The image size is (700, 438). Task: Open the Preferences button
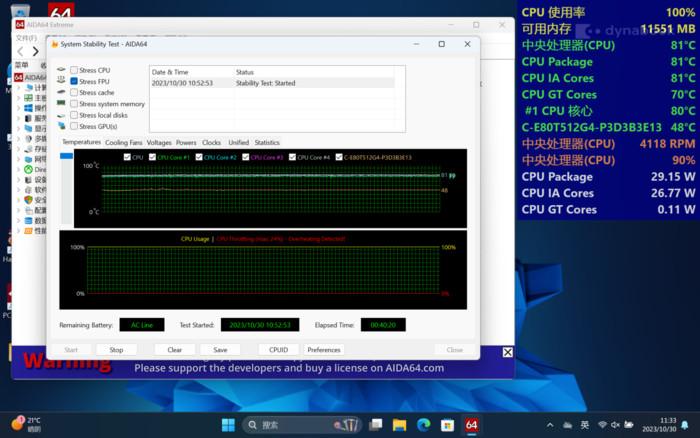tap(324, 350)
